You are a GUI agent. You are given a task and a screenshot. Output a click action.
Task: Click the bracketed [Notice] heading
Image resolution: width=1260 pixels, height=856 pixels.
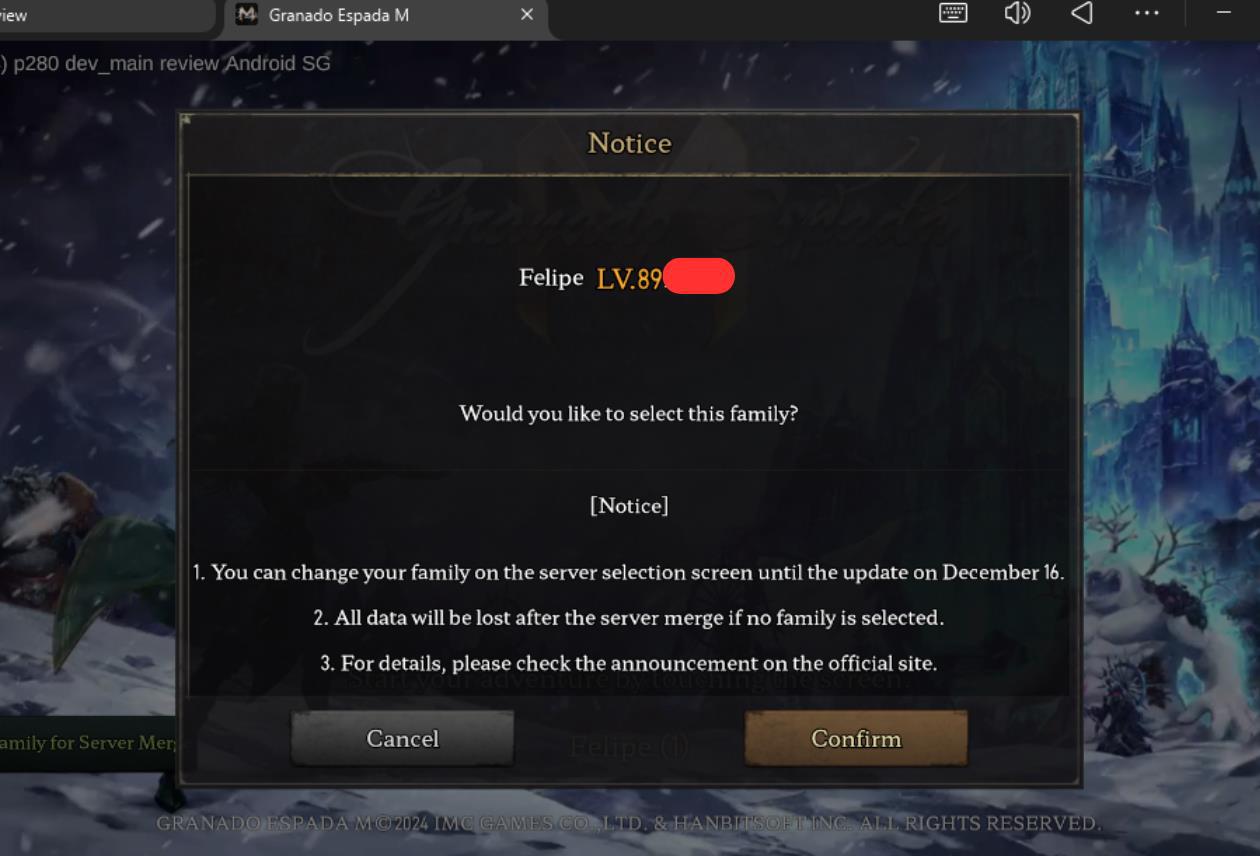tap(629, 506)
